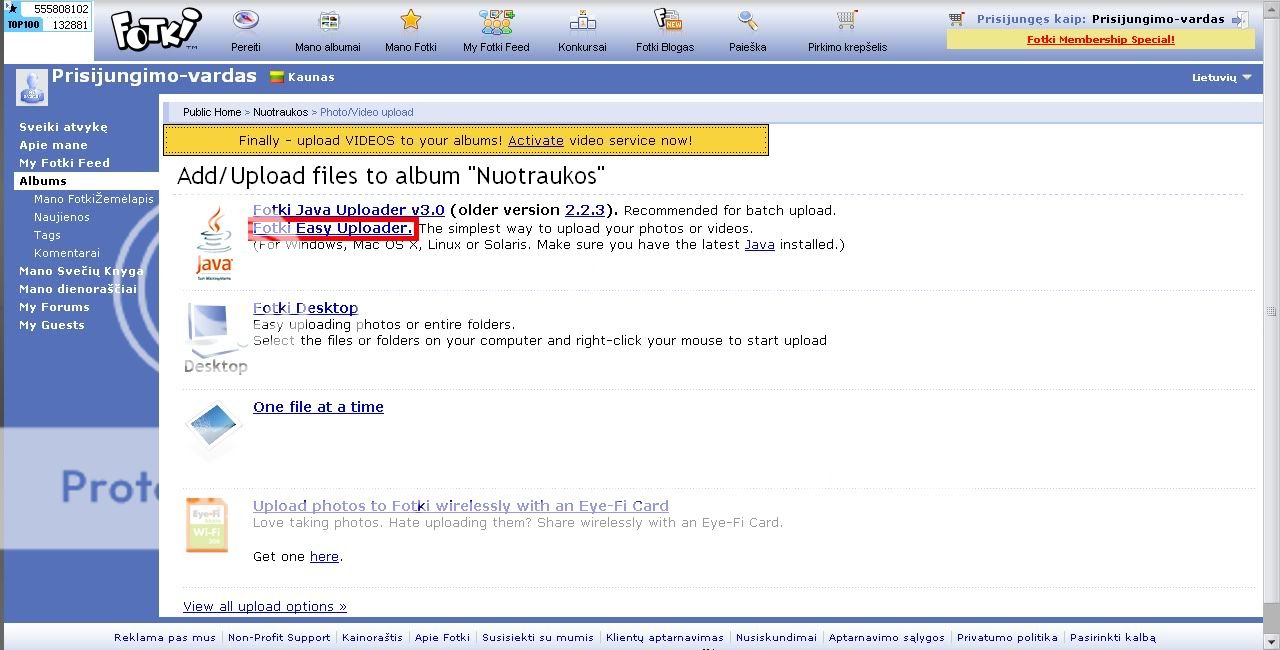Open Mano dienoraščiai sidebar item
Screen dimensions: 1280x650
point(78,289)
